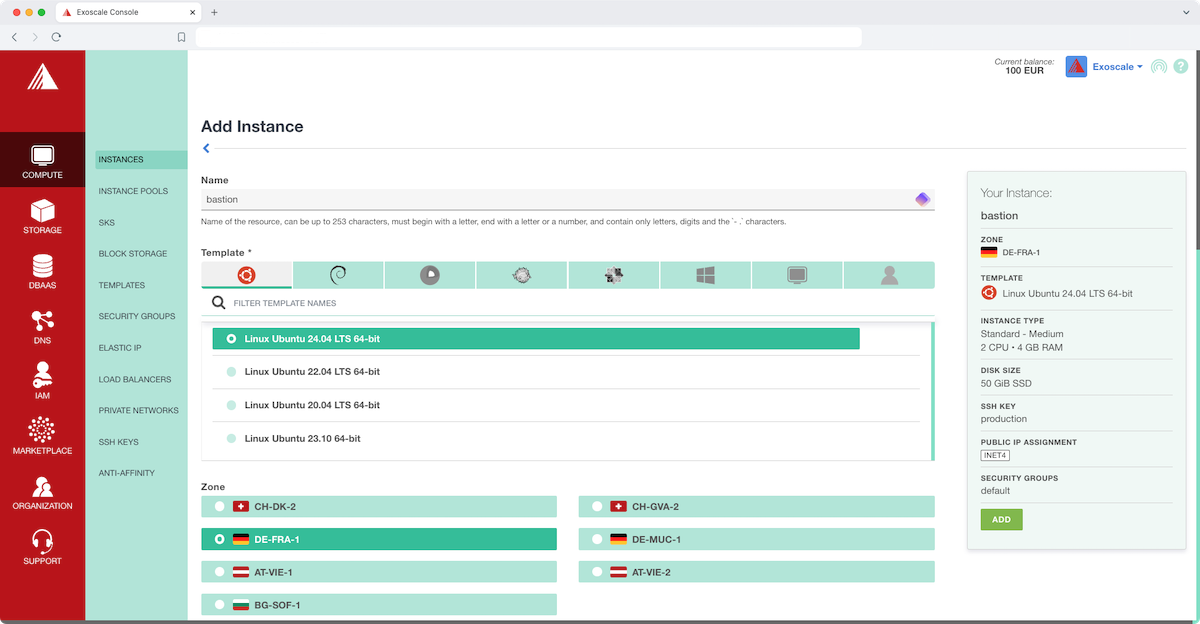Select Linux Ubuntu 22.04 LTS 64-bit template
Viewport: 1200px width, 624px height.
pos(566,372)
